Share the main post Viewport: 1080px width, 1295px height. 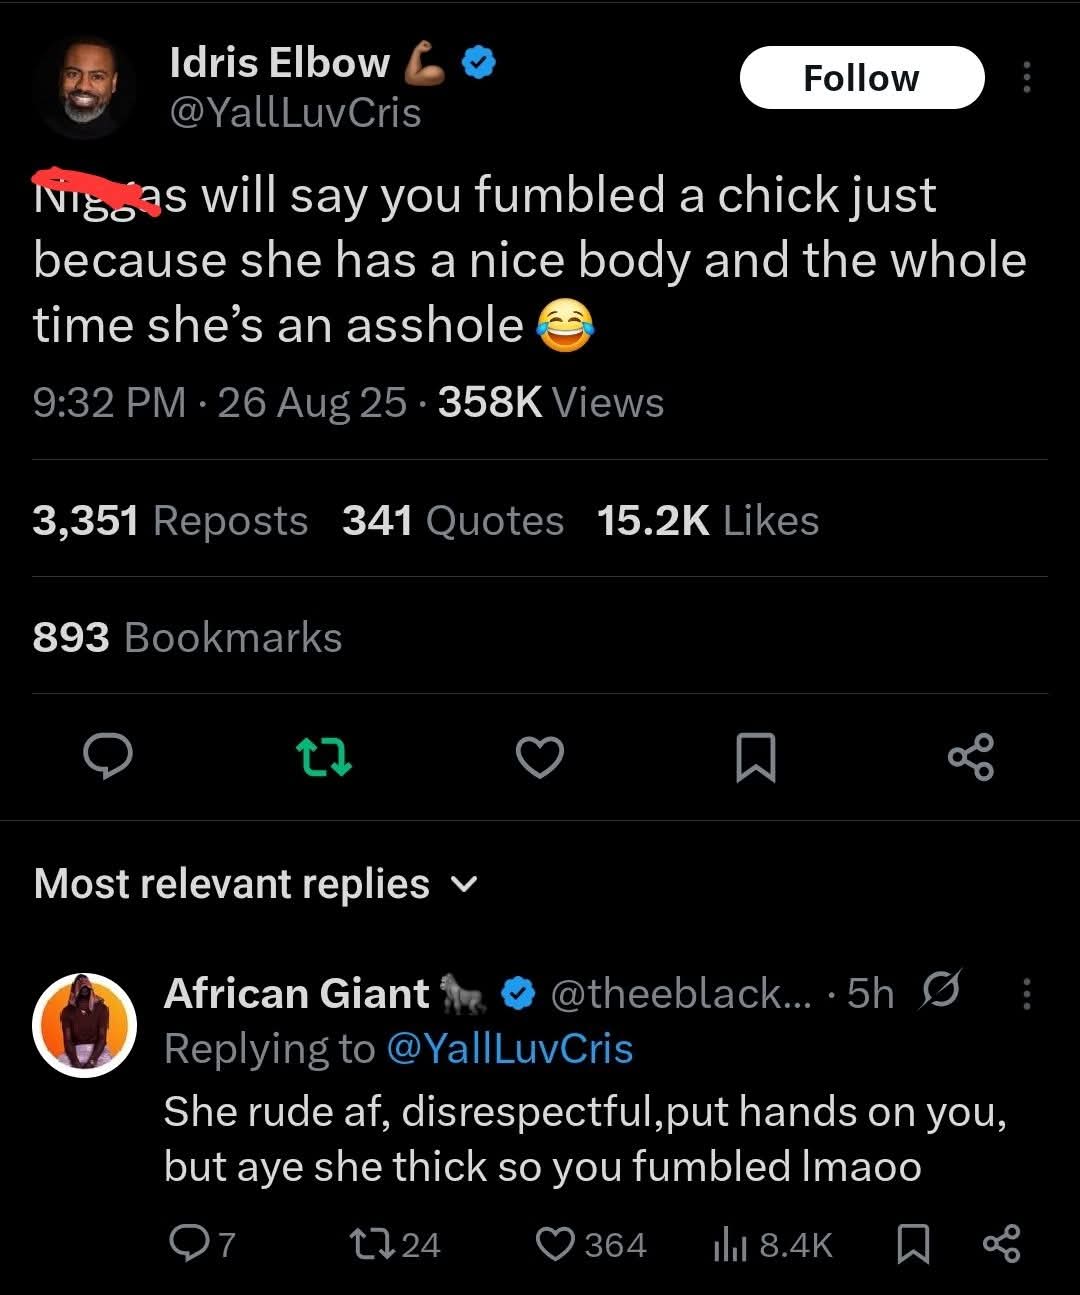[970, 757]
